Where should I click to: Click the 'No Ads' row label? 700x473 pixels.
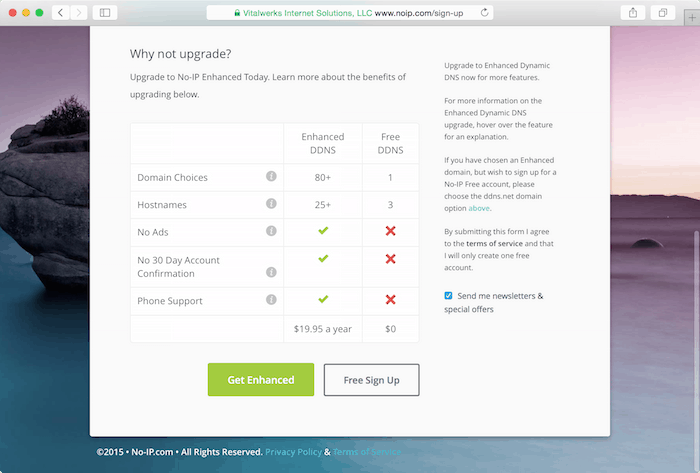[x=153, y=232]
